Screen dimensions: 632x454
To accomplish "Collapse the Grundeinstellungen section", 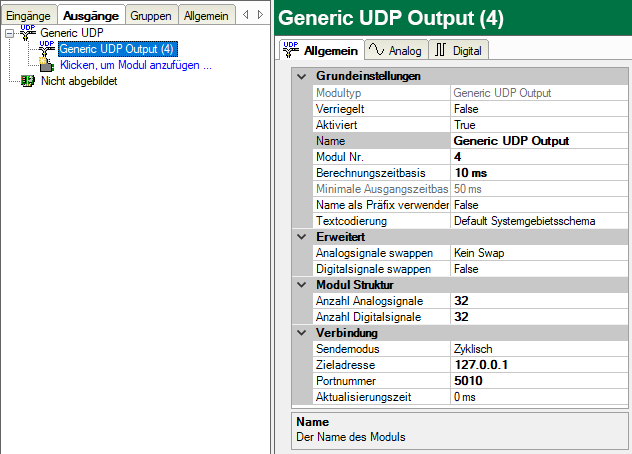I will point(301,76).
